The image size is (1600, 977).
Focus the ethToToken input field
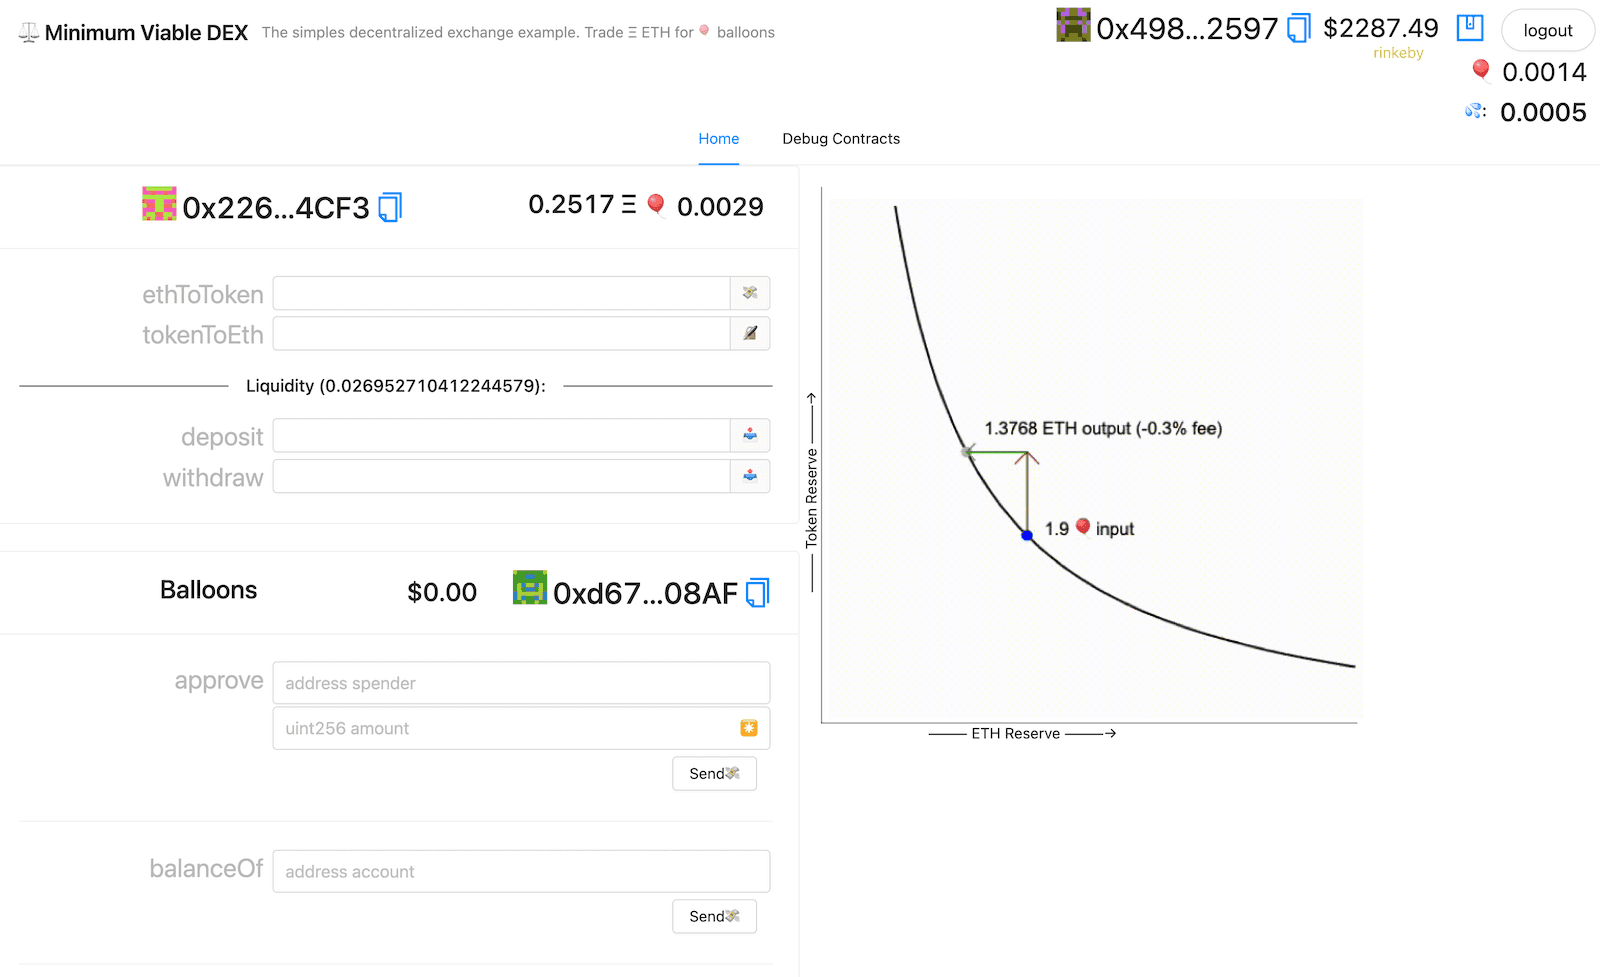coord(501,293)
